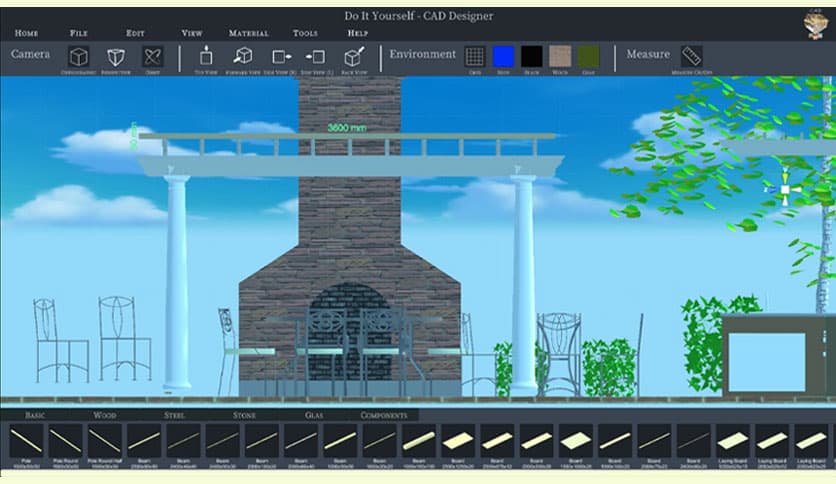Viewport: 836px width, 484px height.
Task: Pick the black environment swatch
Action: [532, 56]
